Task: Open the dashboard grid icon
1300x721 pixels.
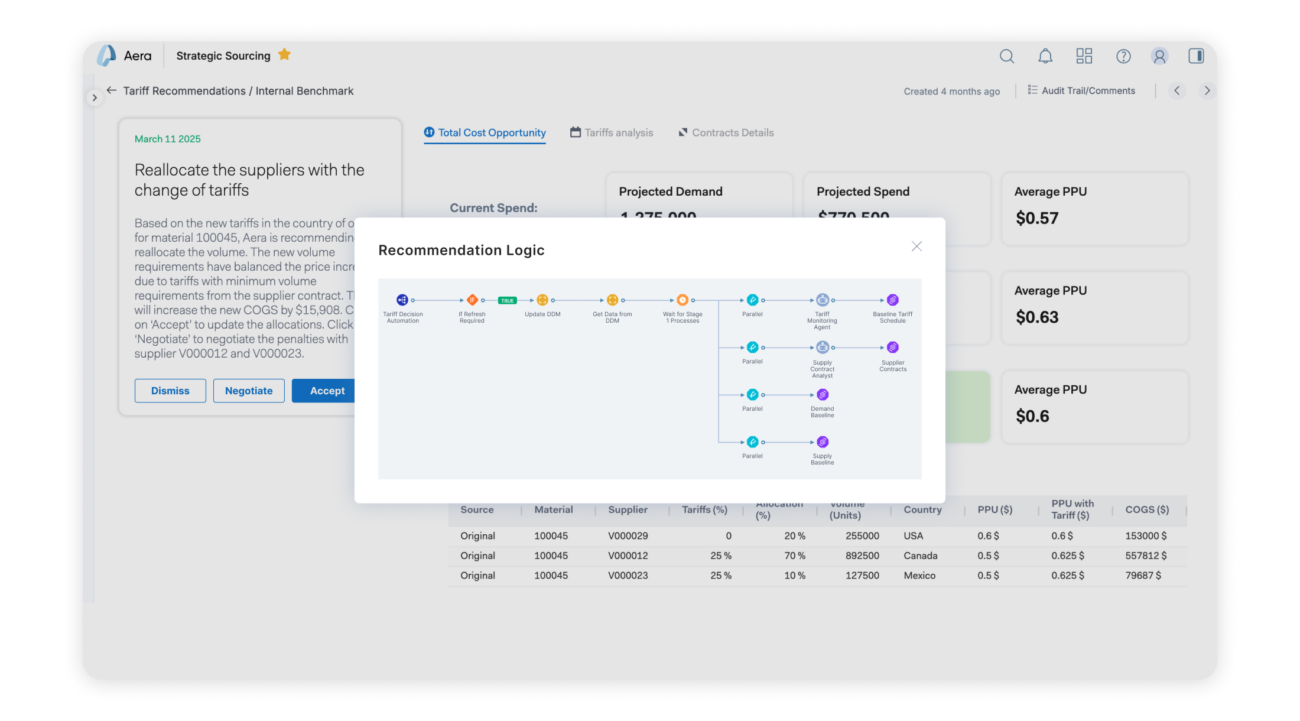Action: 1084,56
